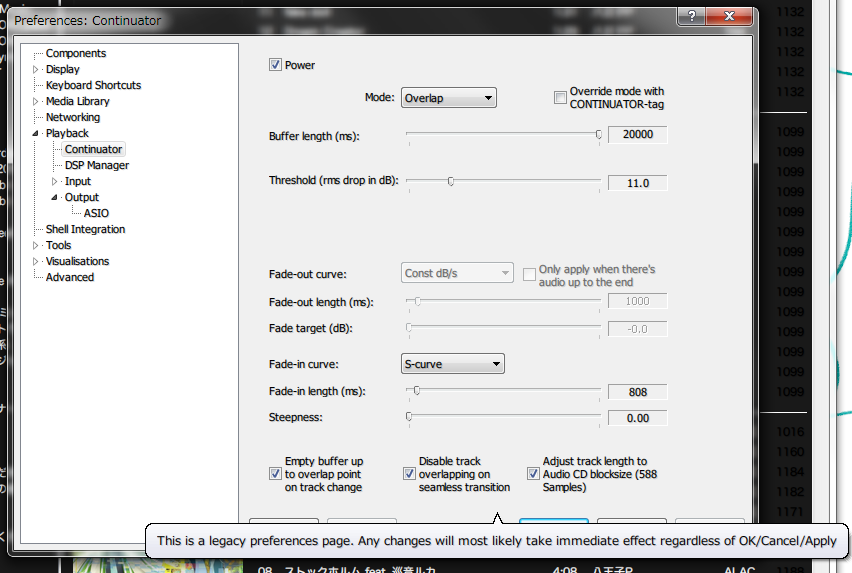Click the Buffer length value field
852x573 pixels.
point(637,135)
